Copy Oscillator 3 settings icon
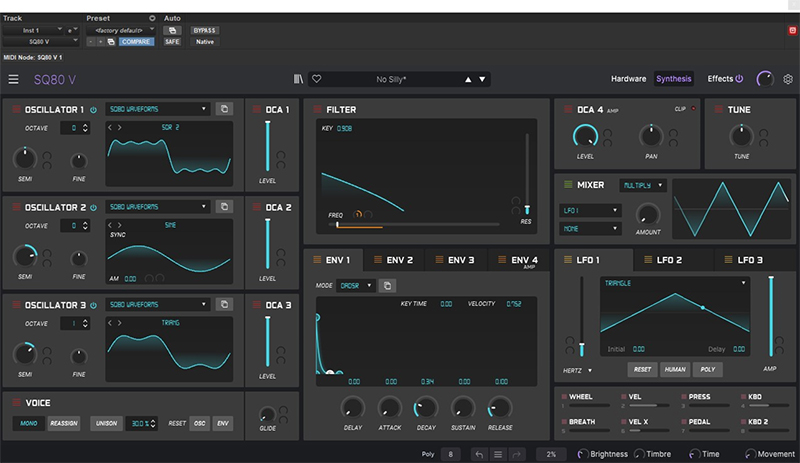The image size is (800, 463). [224, 304]
